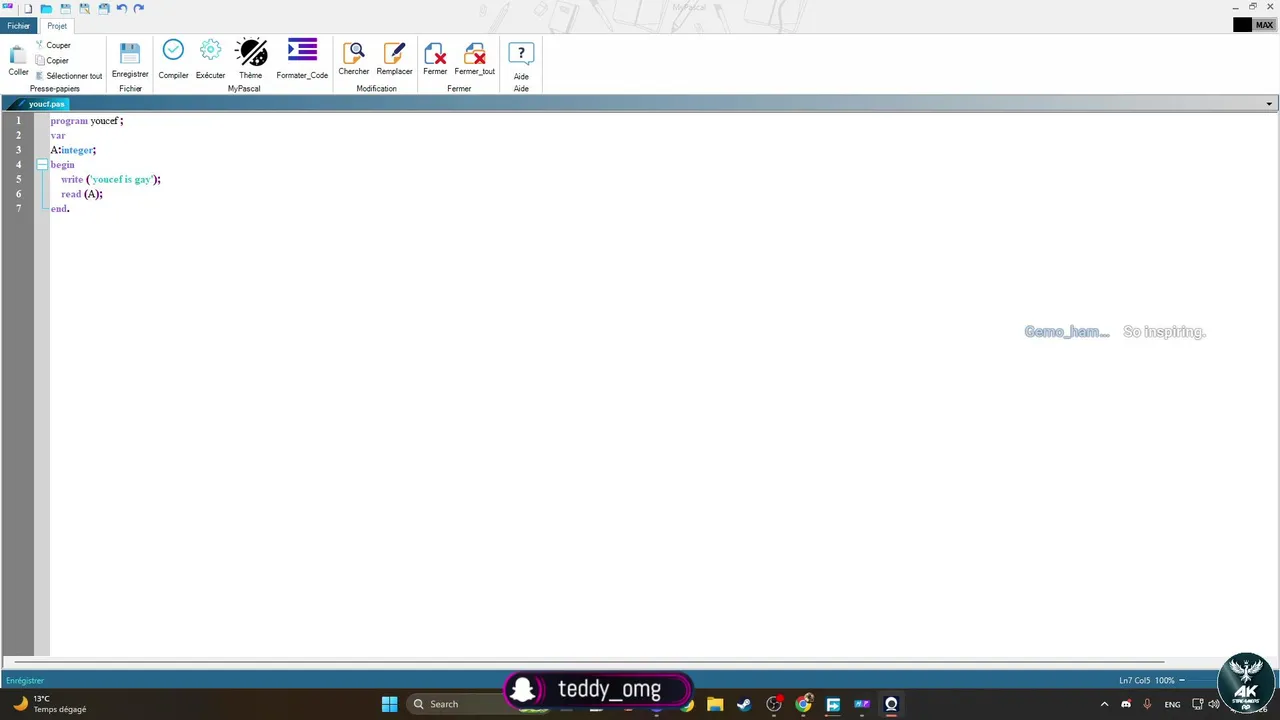Open weather widget showing 13°C

pos(49,704)
